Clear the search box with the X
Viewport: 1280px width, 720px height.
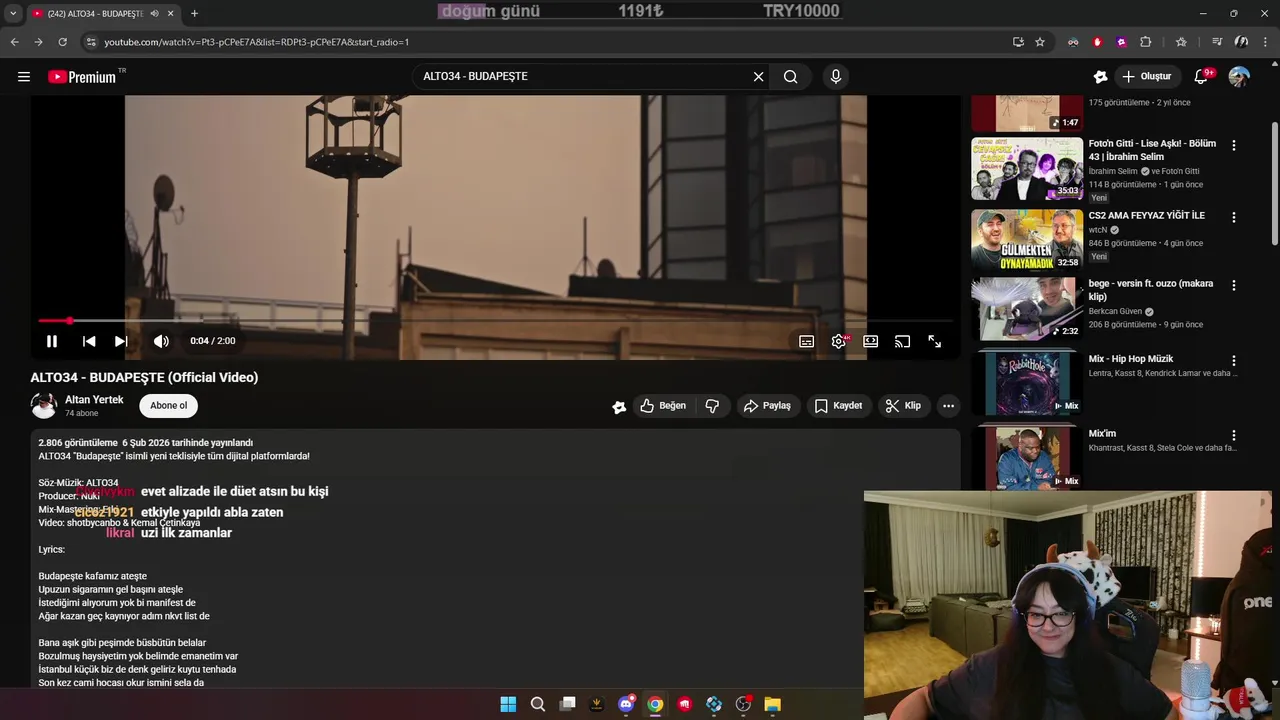click(x=758, y=77)
